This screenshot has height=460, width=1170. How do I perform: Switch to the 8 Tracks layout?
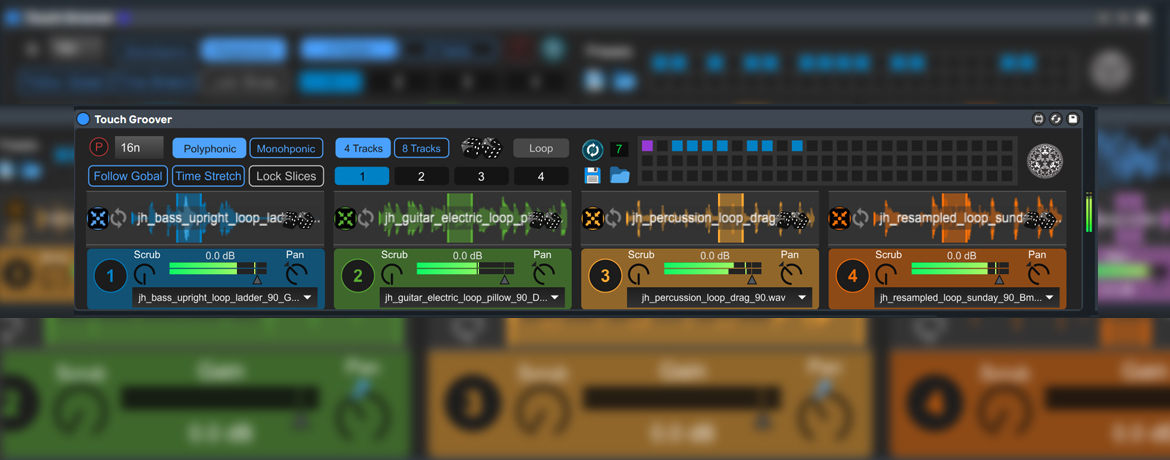[421, 148]
